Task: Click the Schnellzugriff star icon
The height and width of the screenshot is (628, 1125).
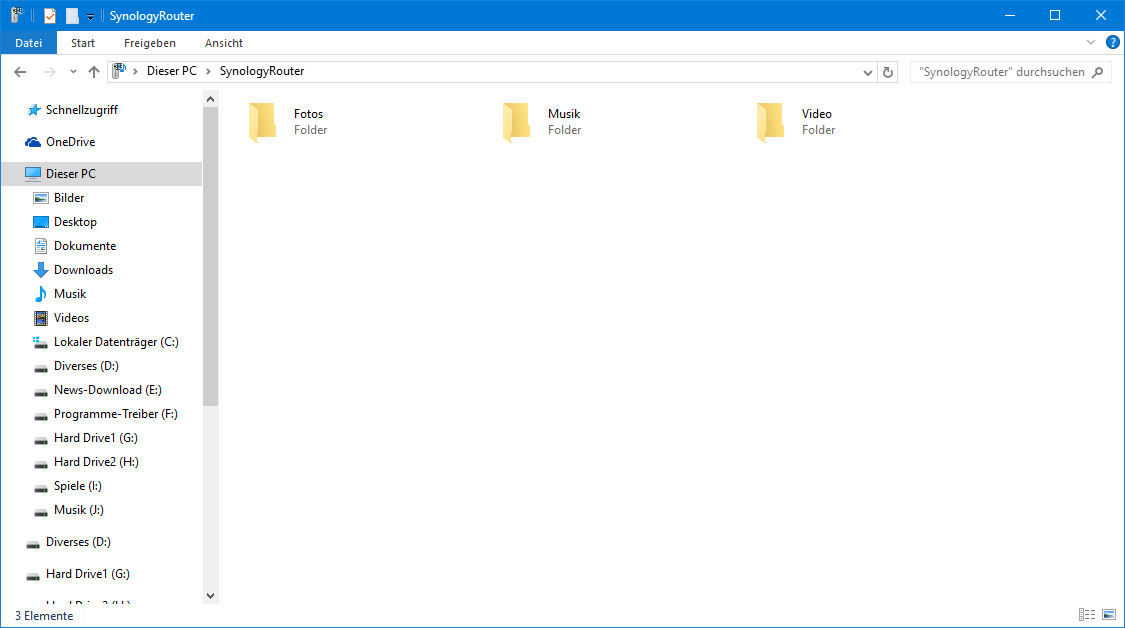Action: pos(33,110)
